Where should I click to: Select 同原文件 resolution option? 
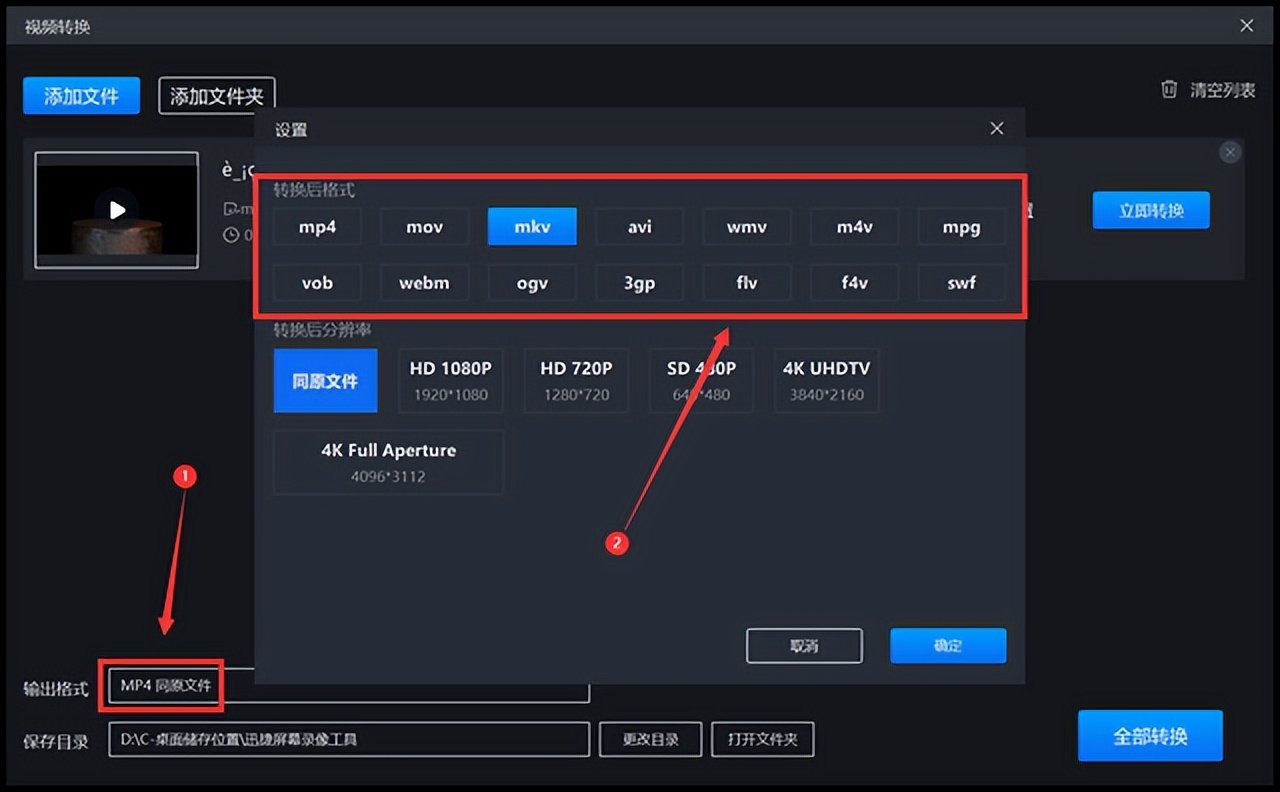tap(325, 380)
